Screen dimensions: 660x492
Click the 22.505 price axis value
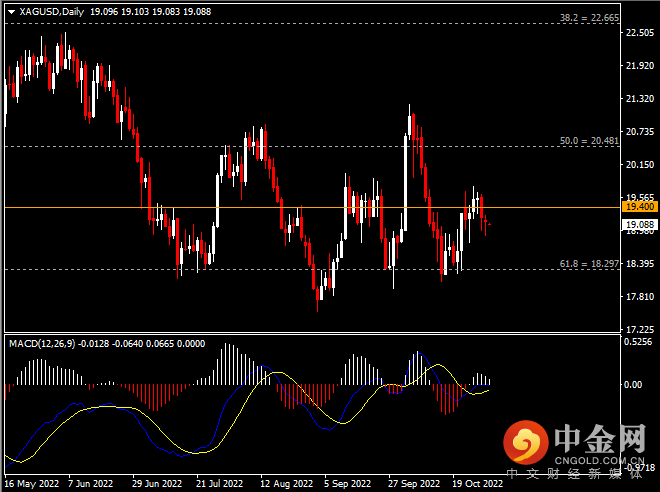click(640, 33)
